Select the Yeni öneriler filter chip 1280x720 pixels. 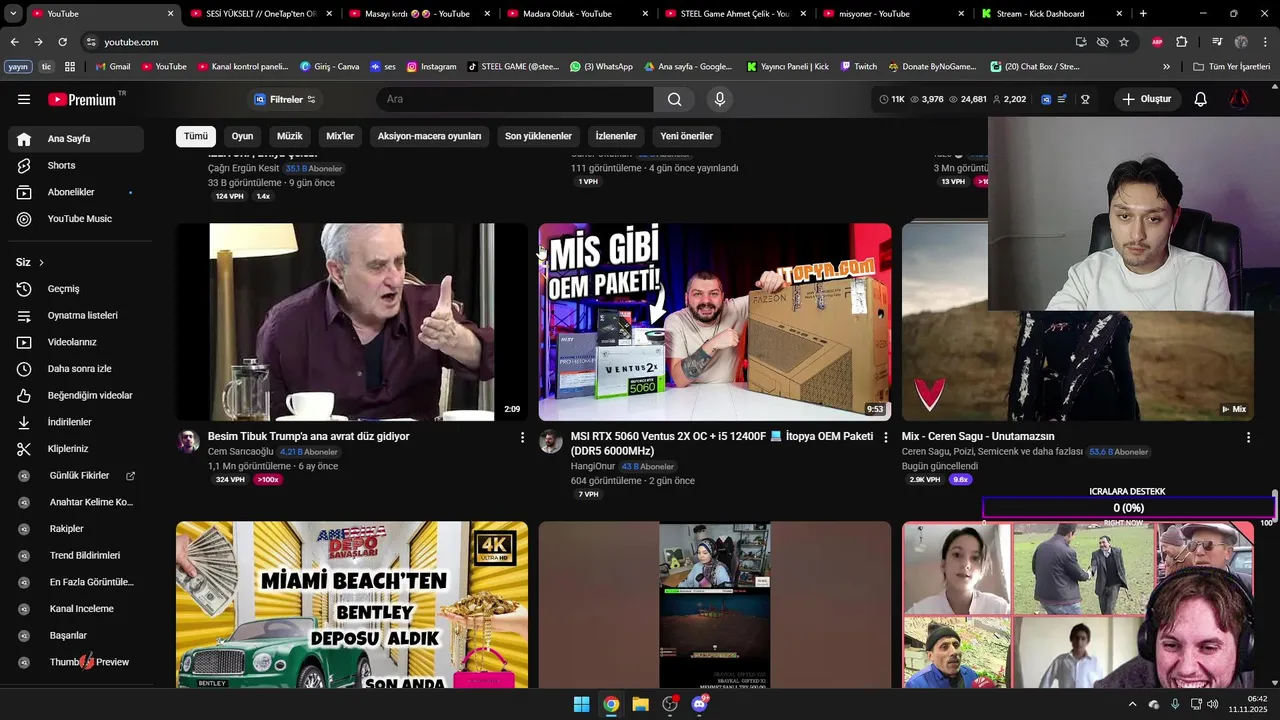pos(686,136)
